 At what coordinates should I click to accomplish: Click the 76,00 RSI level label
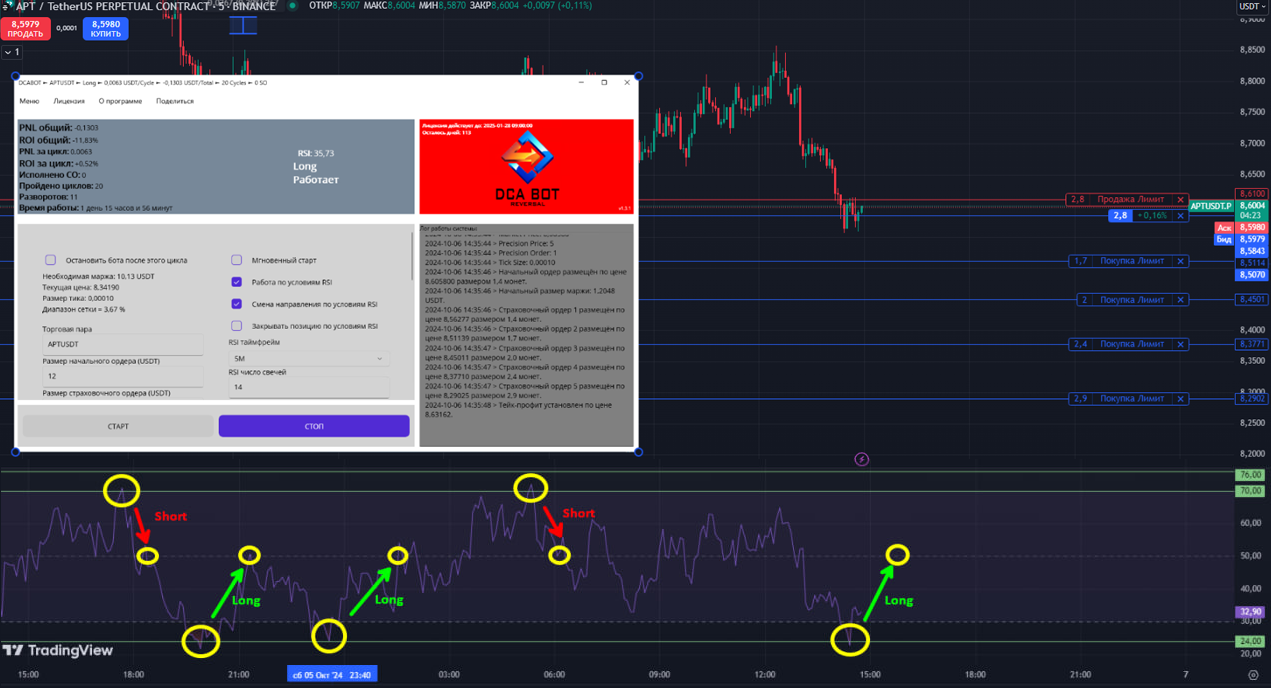tap(1251, 476)
